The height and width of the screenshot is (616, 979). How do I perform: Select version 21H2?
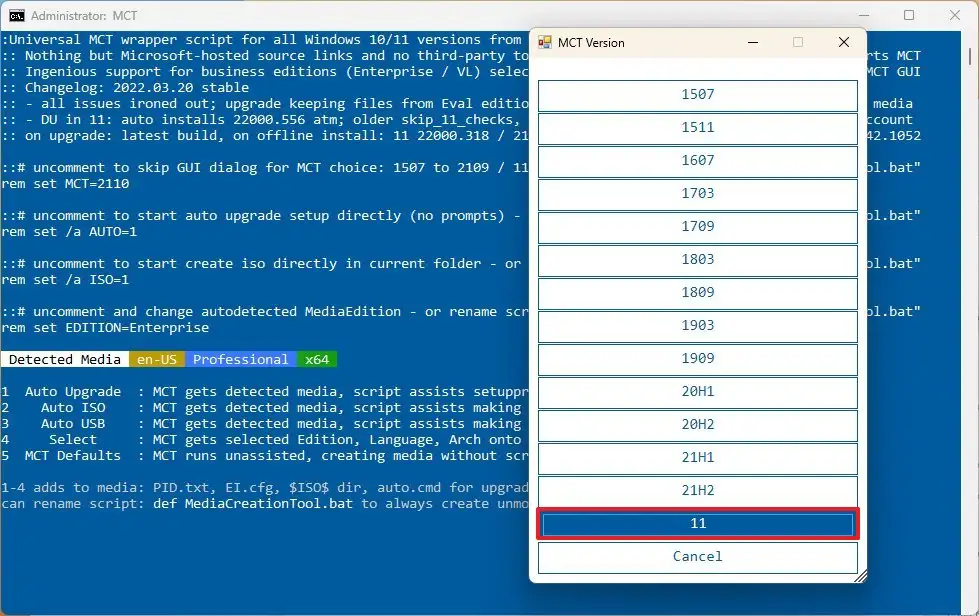coord(697,491)
